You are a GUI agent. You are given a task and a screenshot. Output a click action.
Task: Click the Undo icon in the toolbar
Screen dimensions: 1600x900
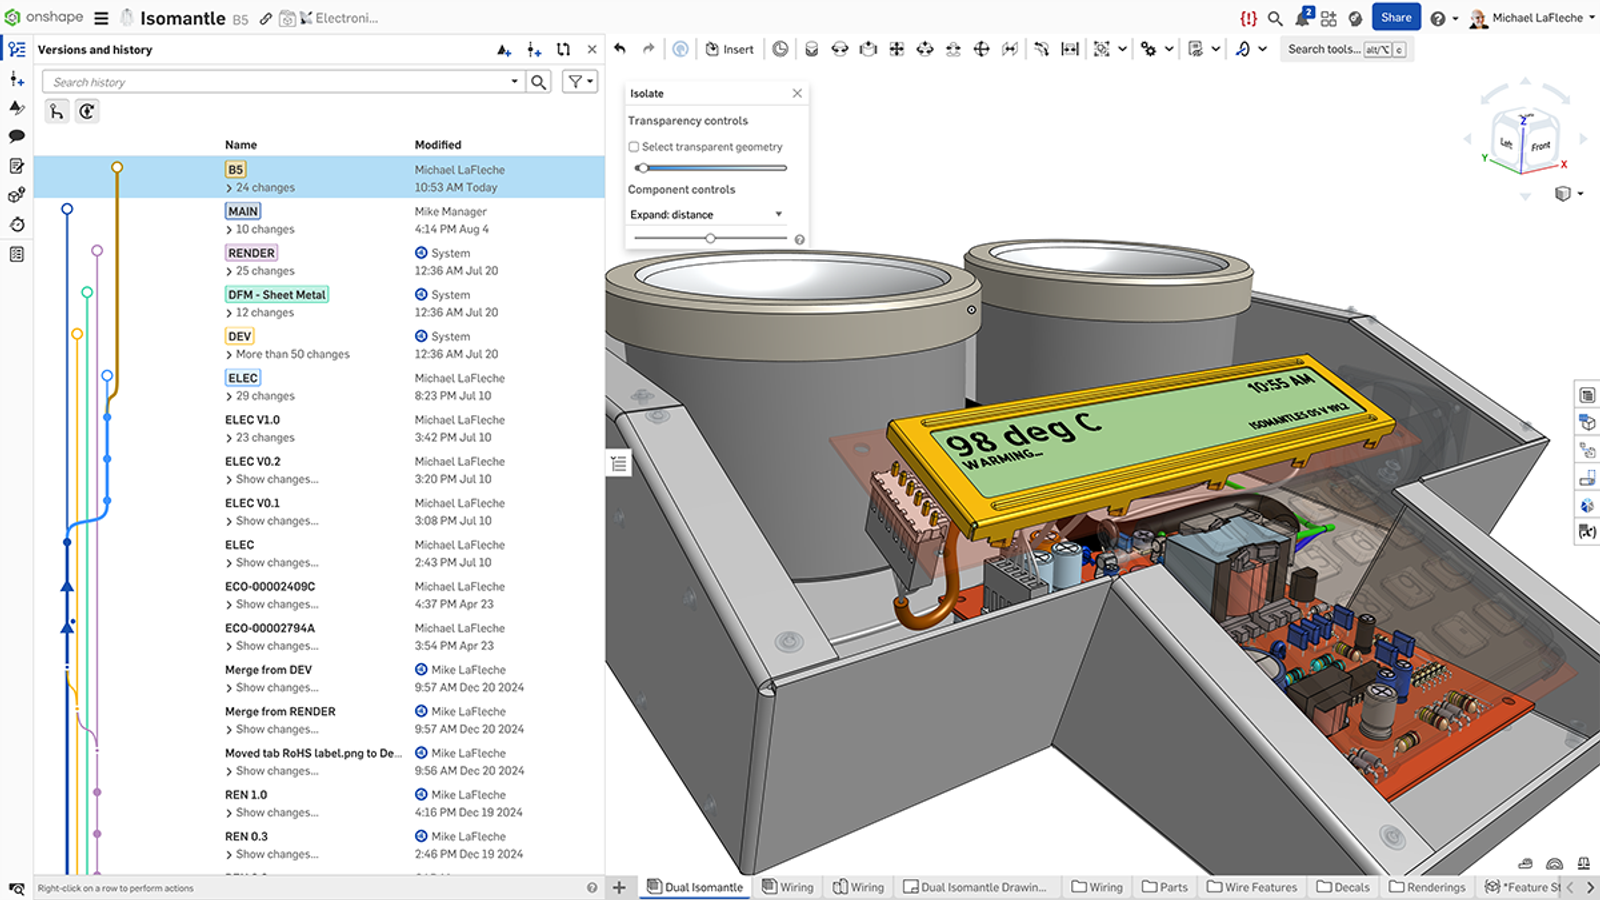click(x=618, y=48)
